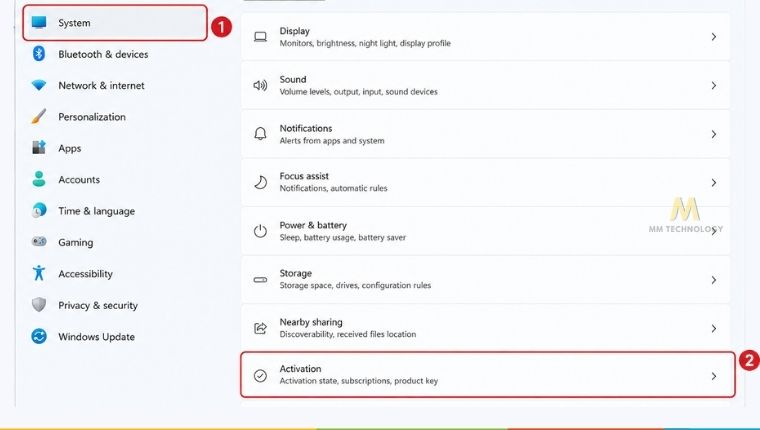Open Time & language label
Viewport: 760px width, 430px height.
pyautogui.click(x=96, y=211)
